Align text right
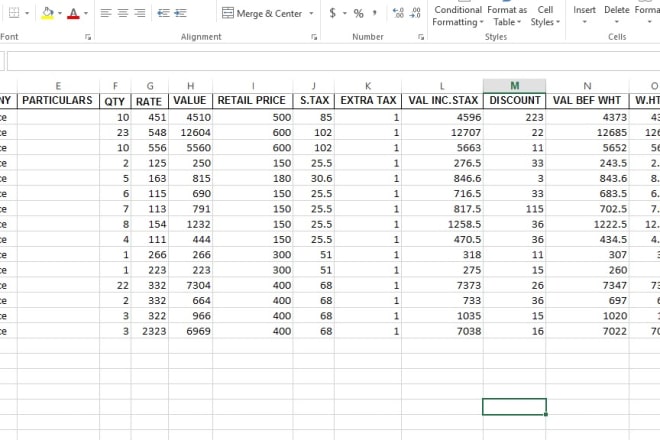This screenshot has height=440, width=660. point(139,13)
